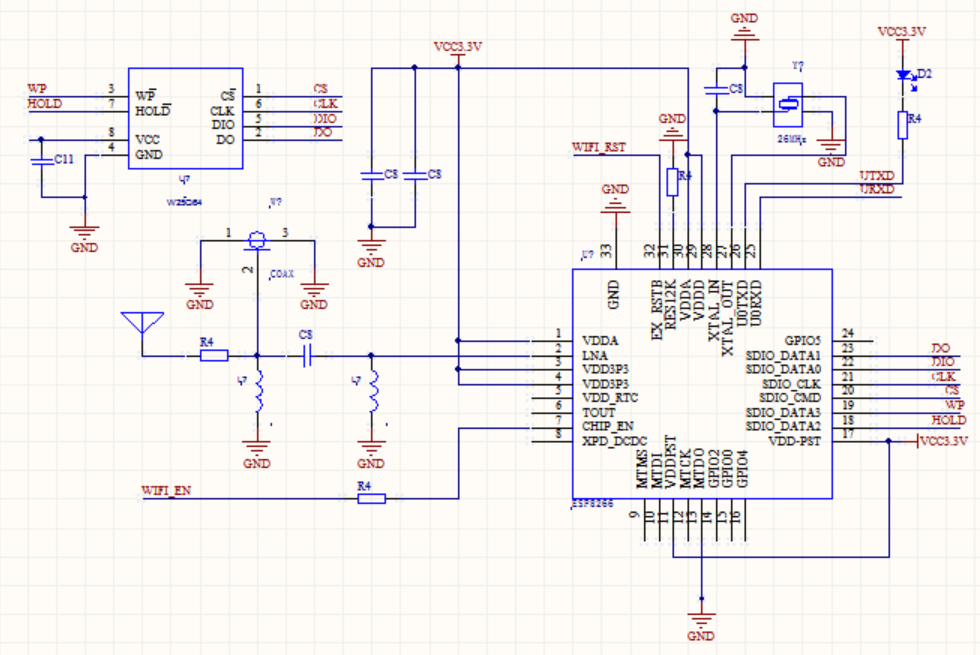Select the UTXD net label
Screen dimensions: 980x655
pyautogui.click(x=878, y=177)
